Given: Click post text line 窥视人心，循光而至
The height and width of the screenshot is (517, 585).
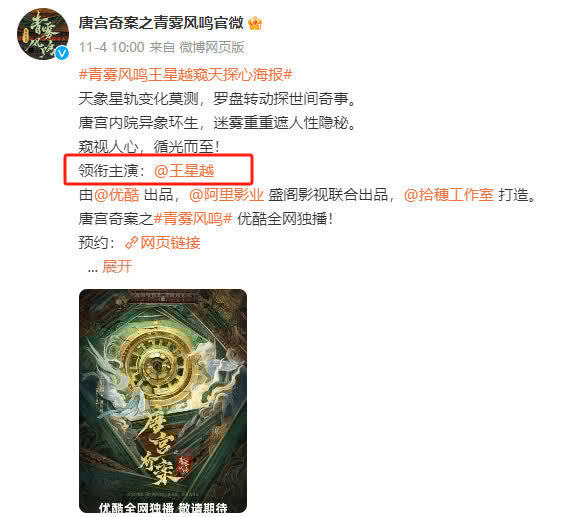Looking at the screenshot, I should (x=149, y=147).
